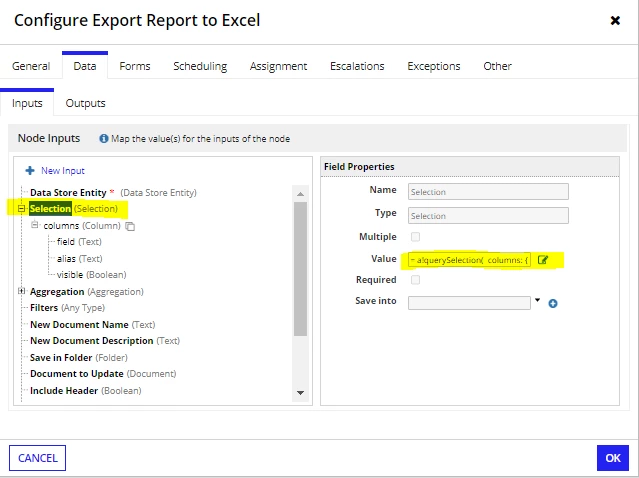
Task: Select the field (Text) item
Action: pos(79,242)
